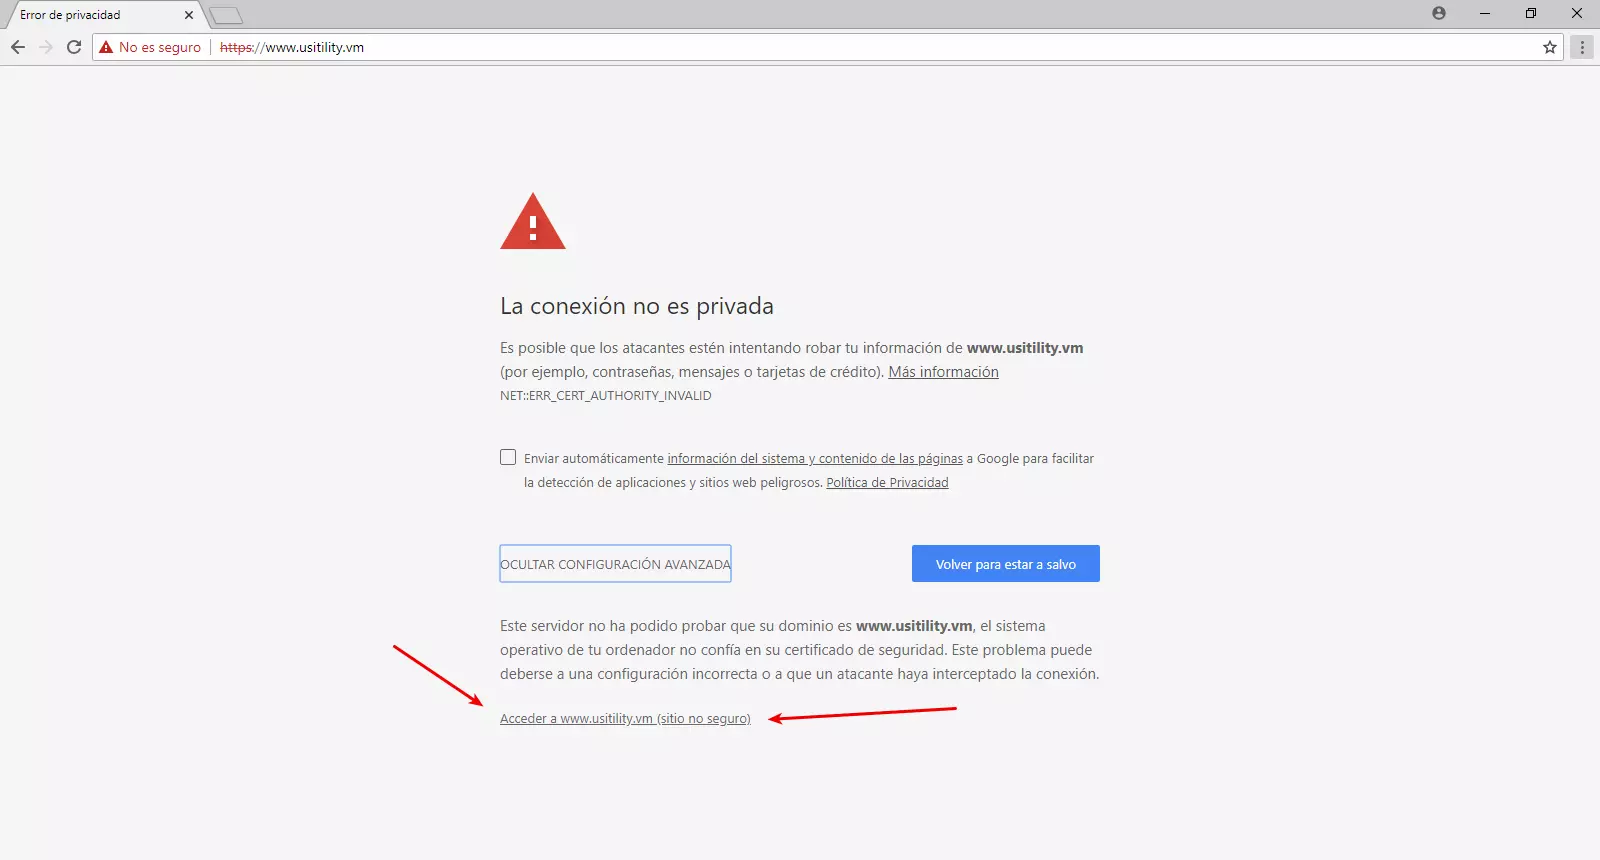Enable sending system information to Google checkbox
The width and height of the screenshot is (1600, 860).
click(x=508, y=457)
